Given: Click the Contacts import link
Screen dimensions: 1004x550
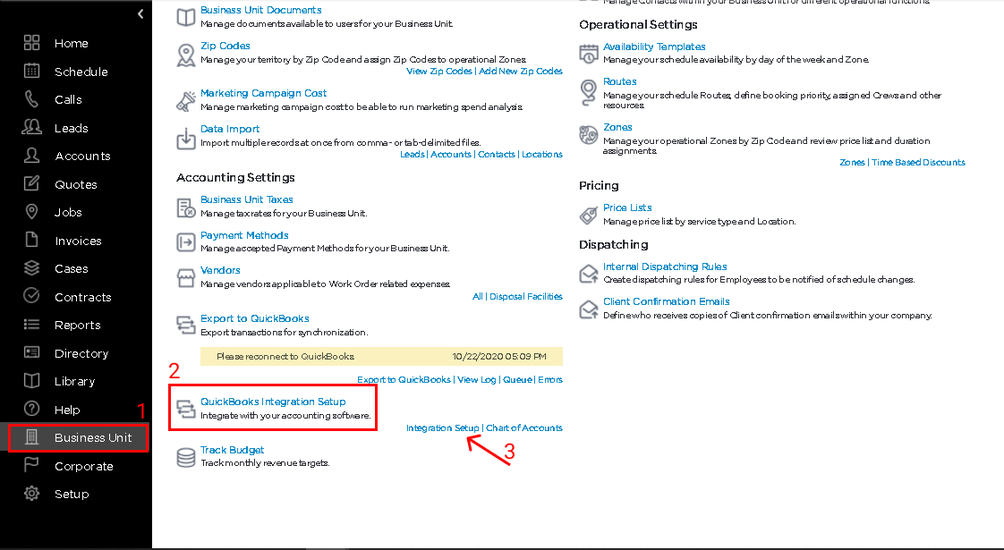Looking at the screenshot, I should point(496,154).
